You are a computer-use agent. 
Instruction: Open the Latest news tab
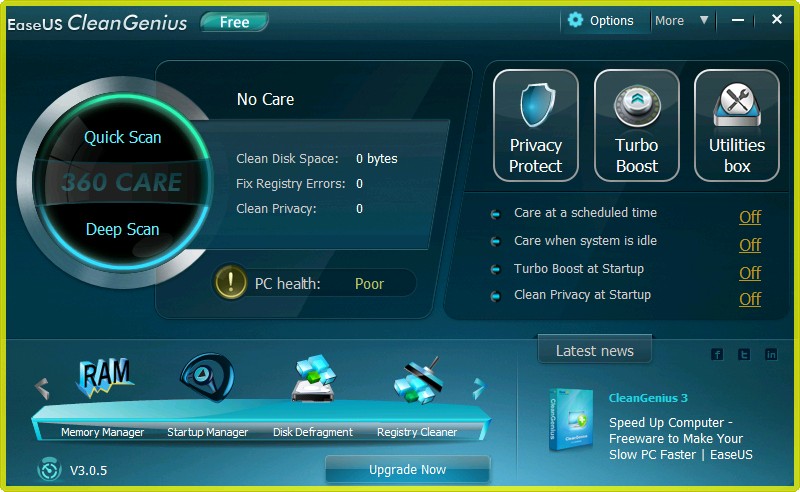pos(594,351)
